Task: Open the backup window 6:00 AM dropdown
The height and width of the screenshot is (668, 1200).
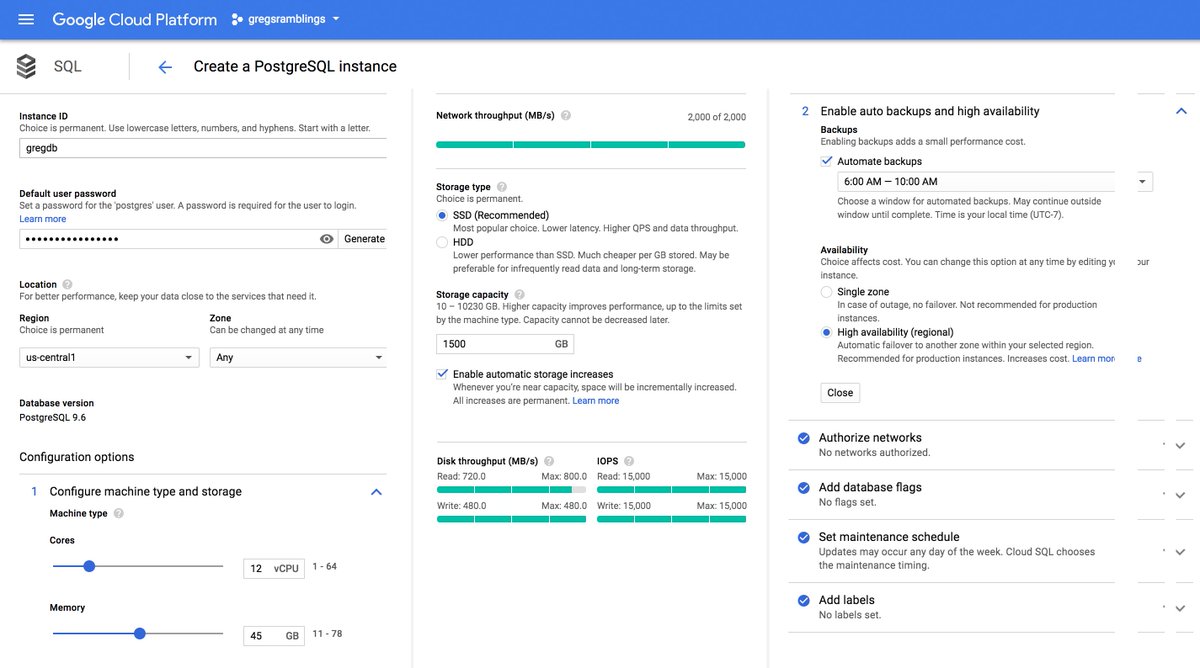Action: pos(995,182)
